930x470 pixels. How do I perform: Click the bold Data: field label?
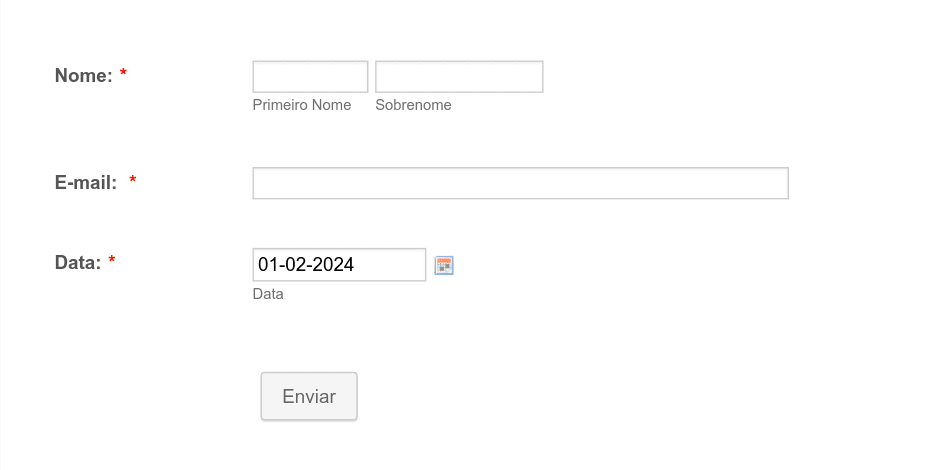78,262
